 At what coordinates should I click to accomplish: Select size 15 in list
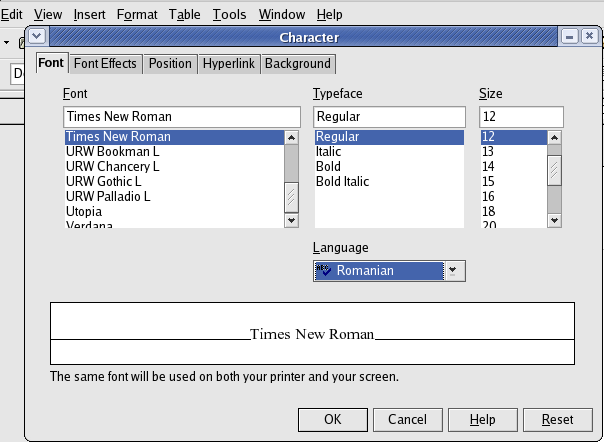pyautogui.click(x=514, y=182)
